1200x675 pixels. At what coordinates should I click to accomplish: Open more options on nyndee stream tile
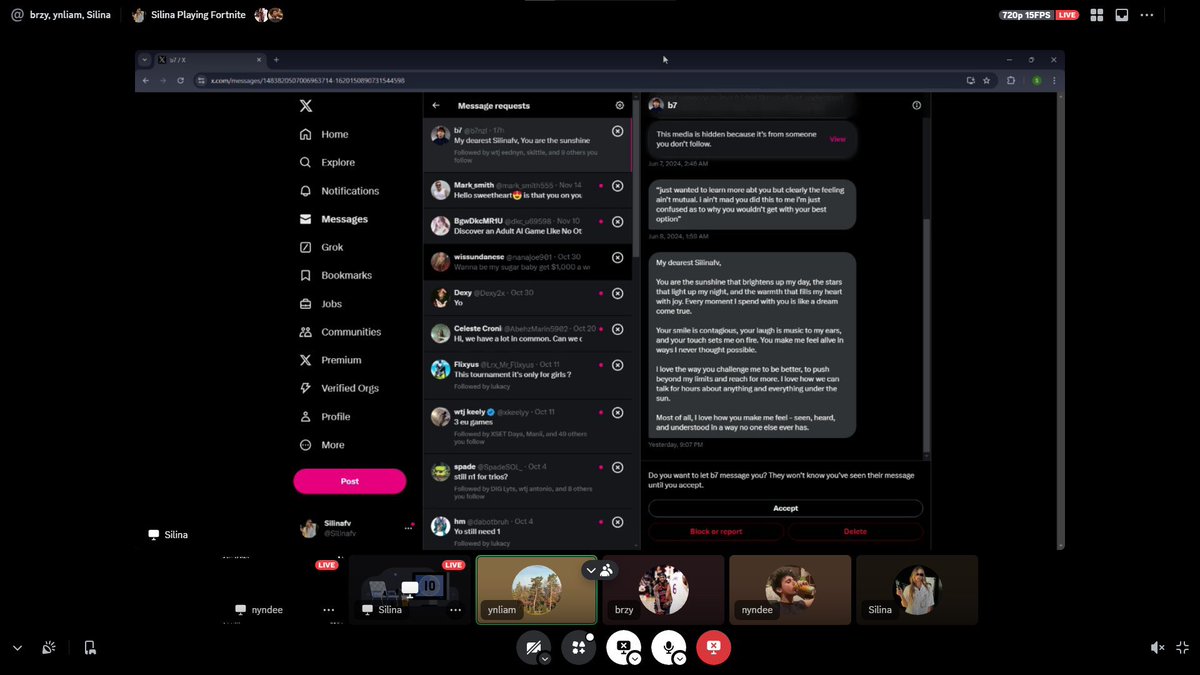click(328, 610)
